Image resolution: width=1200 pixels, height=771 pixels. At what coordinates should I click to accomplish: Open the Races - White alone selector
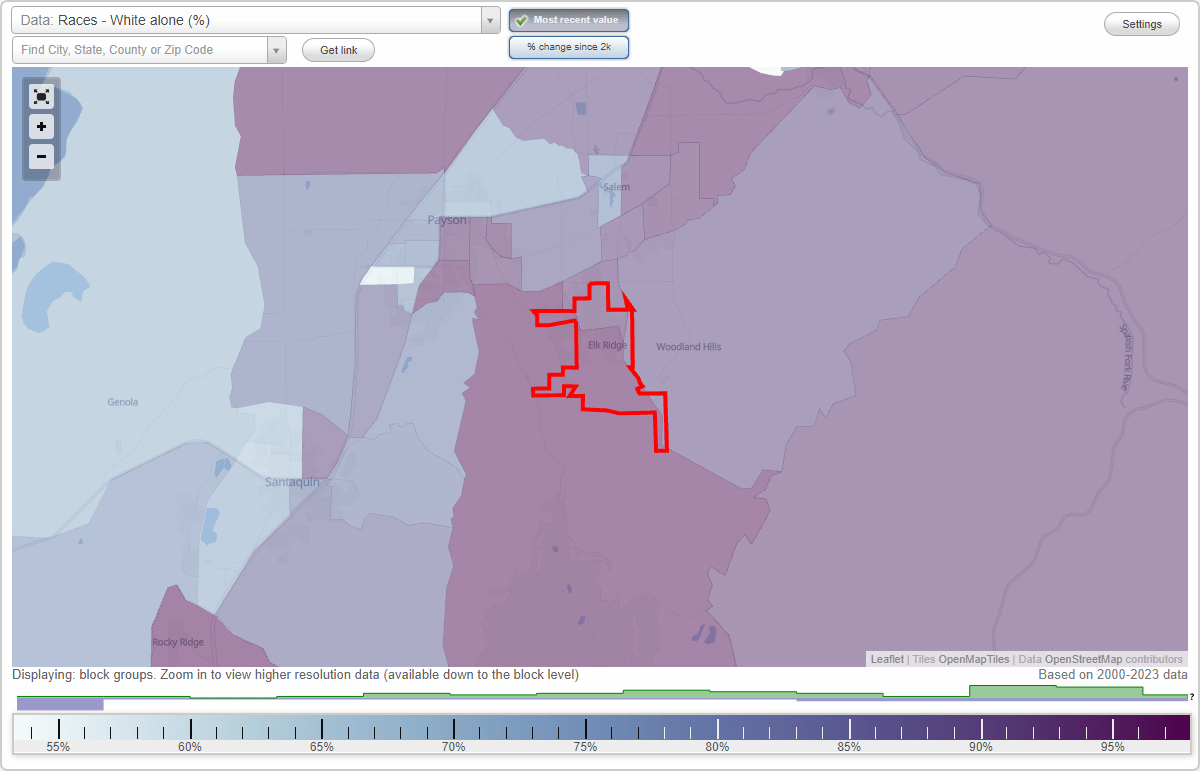point(250,20)
